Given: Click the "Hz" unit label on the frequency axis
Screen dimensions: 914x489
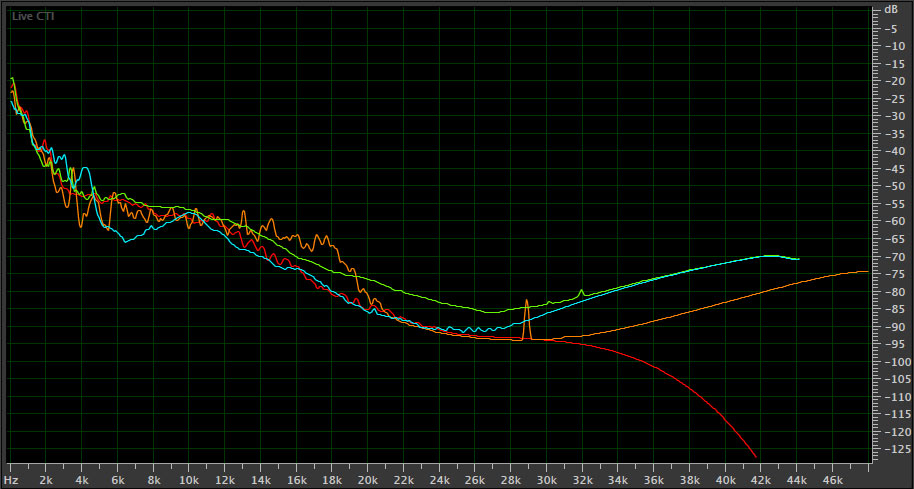Looking at the screenshot, I should pyautogui.click(x=12, y=481).
